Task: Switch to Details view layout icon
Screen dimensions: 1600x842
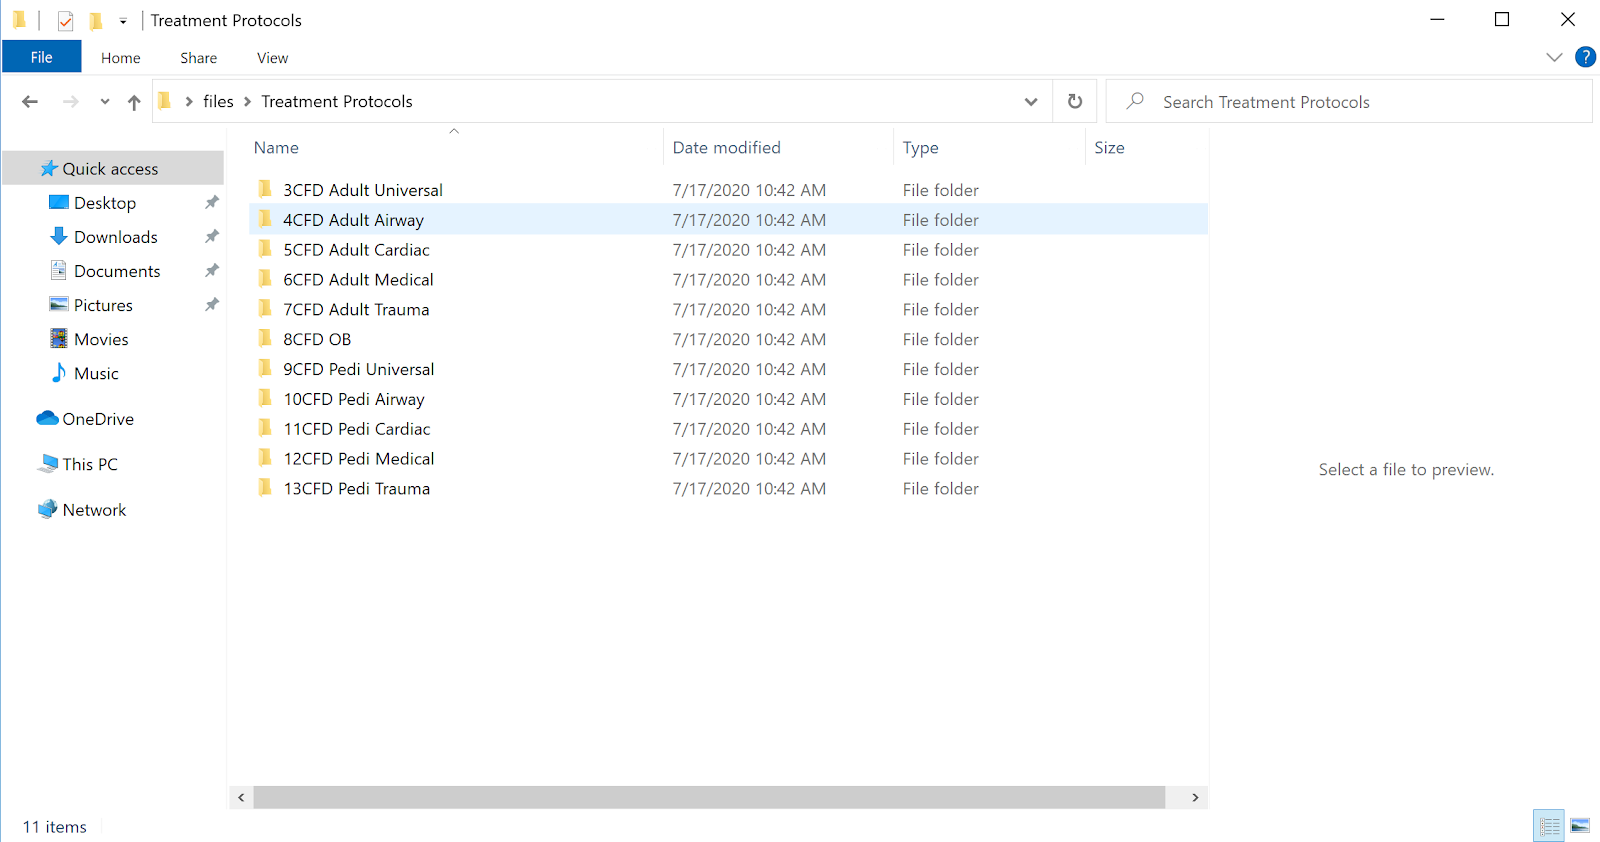Action: (1549, 826)
